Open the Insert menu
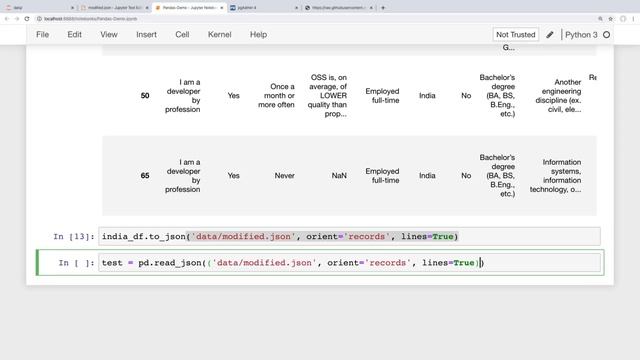Image resolution: width=640 pixels, height=360 pixels. pyautogui.click(x=147, y=35)
